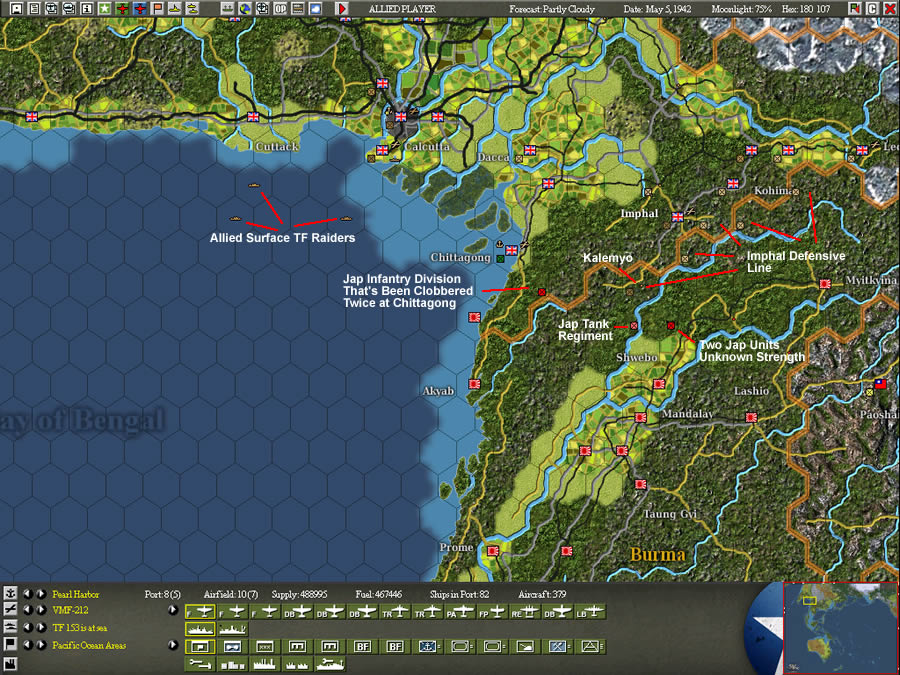The height and width of the screenshot is (675, 900).
Task: Open the info 'i' toolbar icon
Action: pos(87,8)
